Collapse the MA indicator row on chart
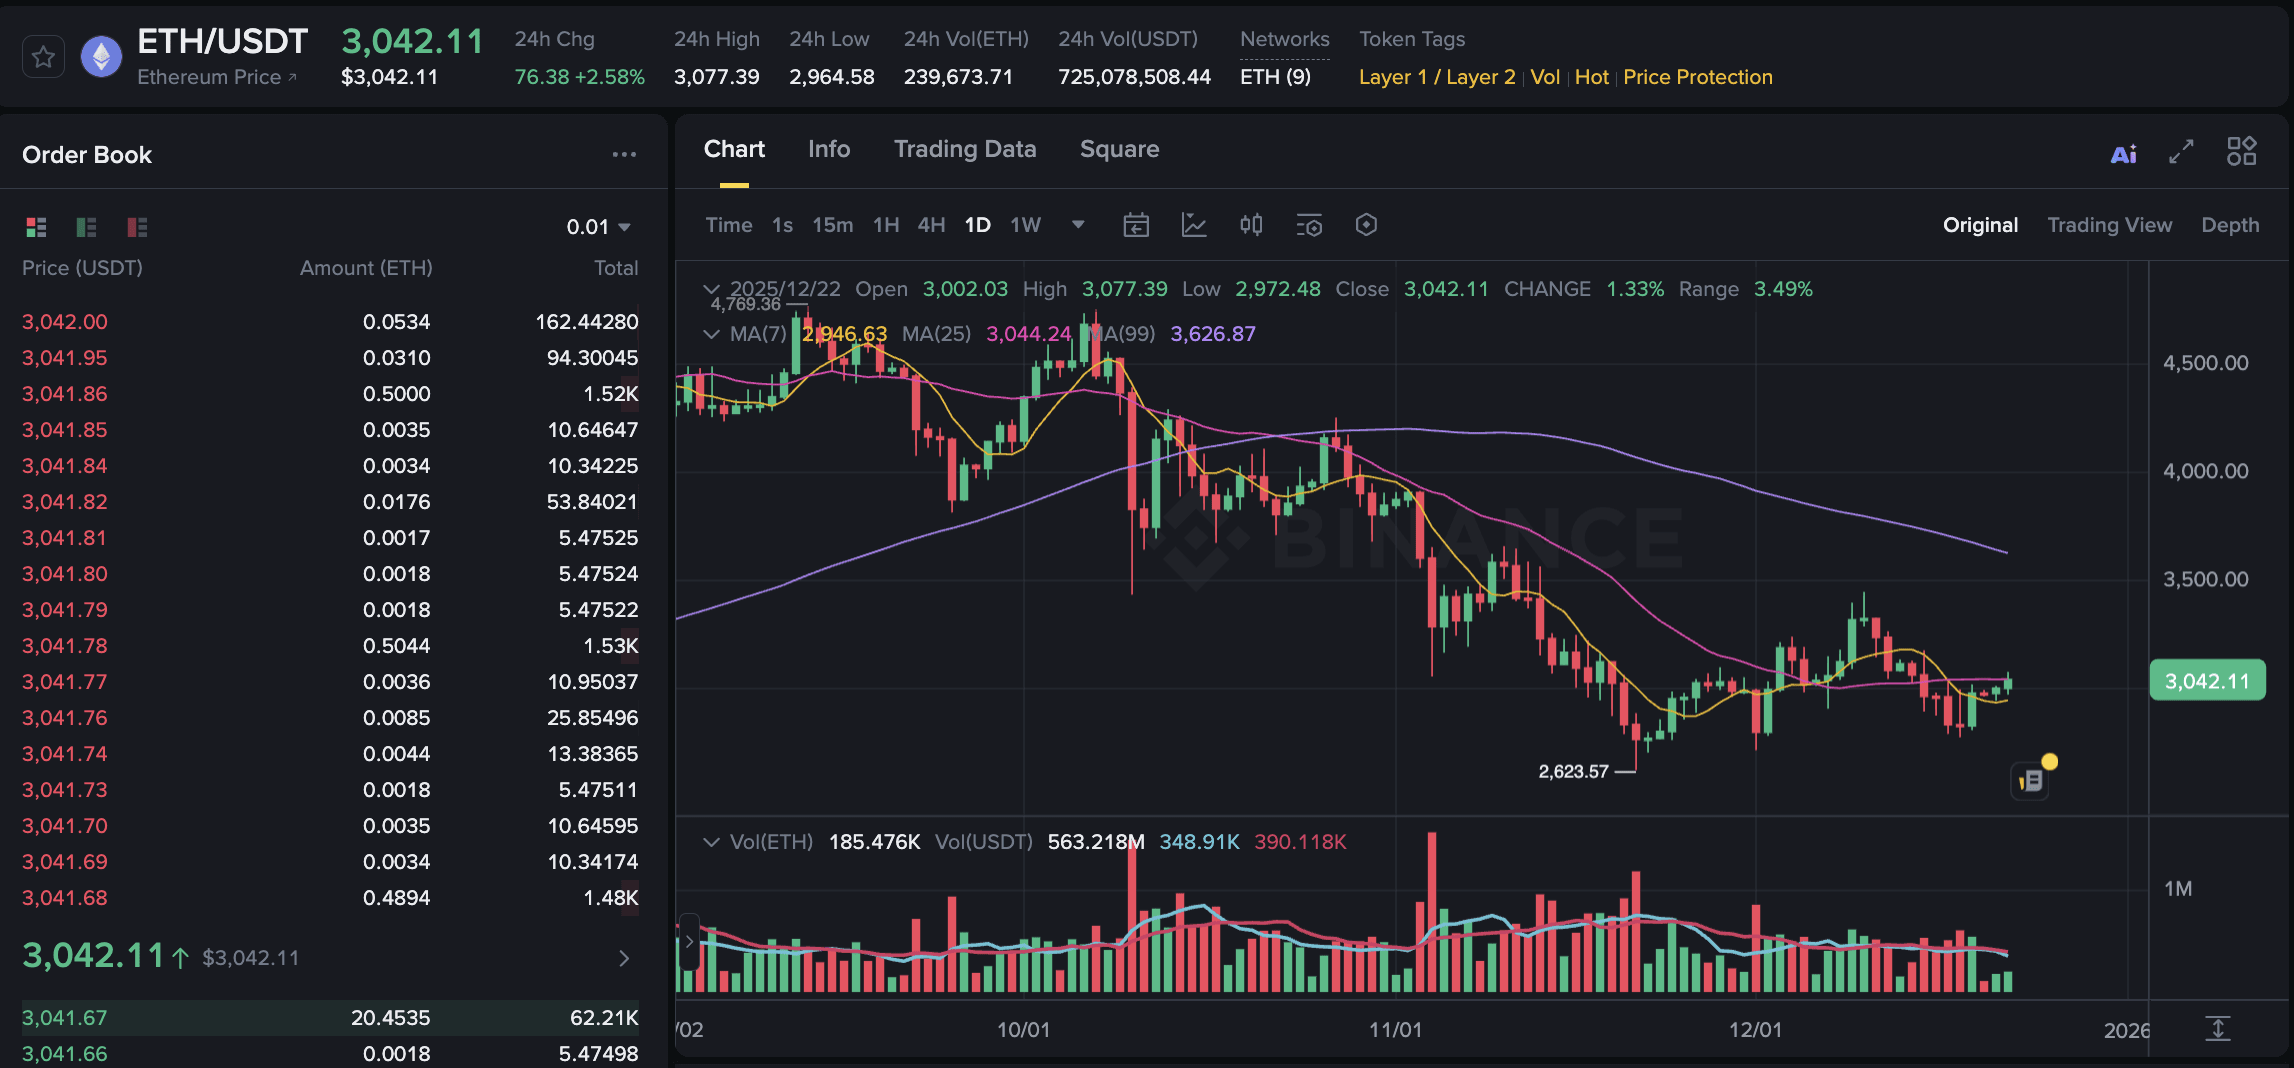The width and height of the screenshot is (2294, 1068). tap(712, 334)
